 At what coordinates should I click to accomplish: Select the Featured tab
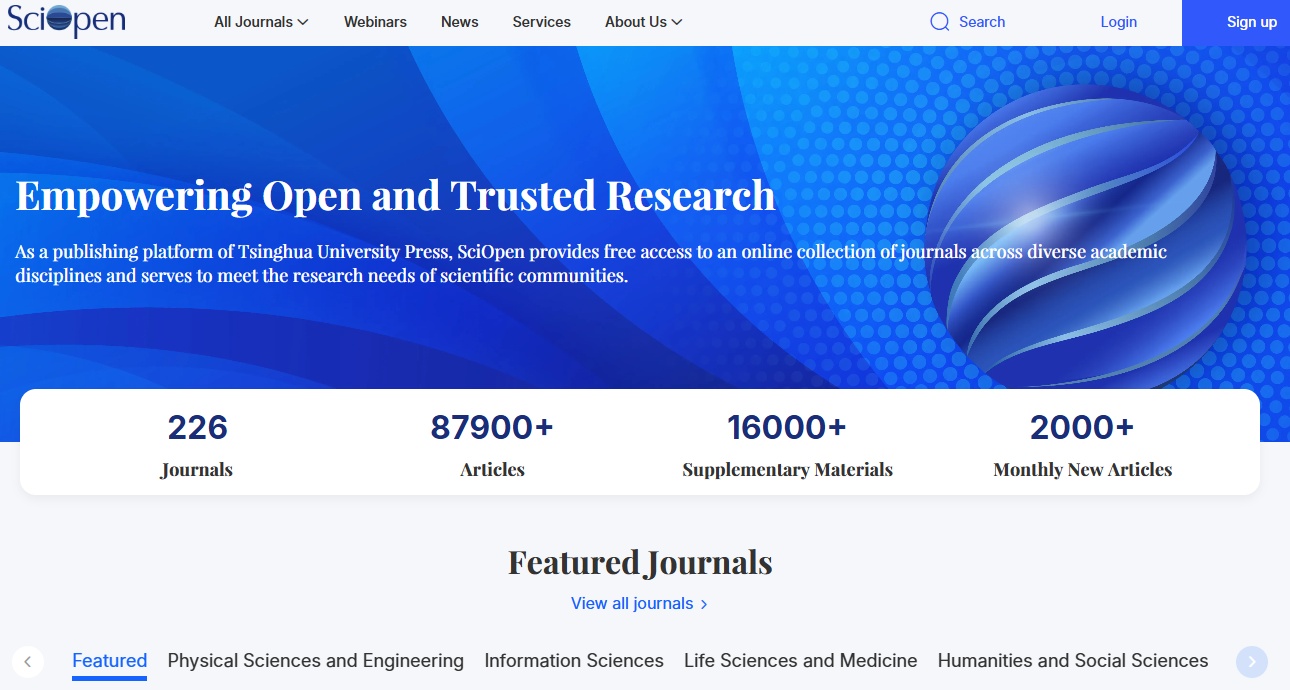[110, 661]
